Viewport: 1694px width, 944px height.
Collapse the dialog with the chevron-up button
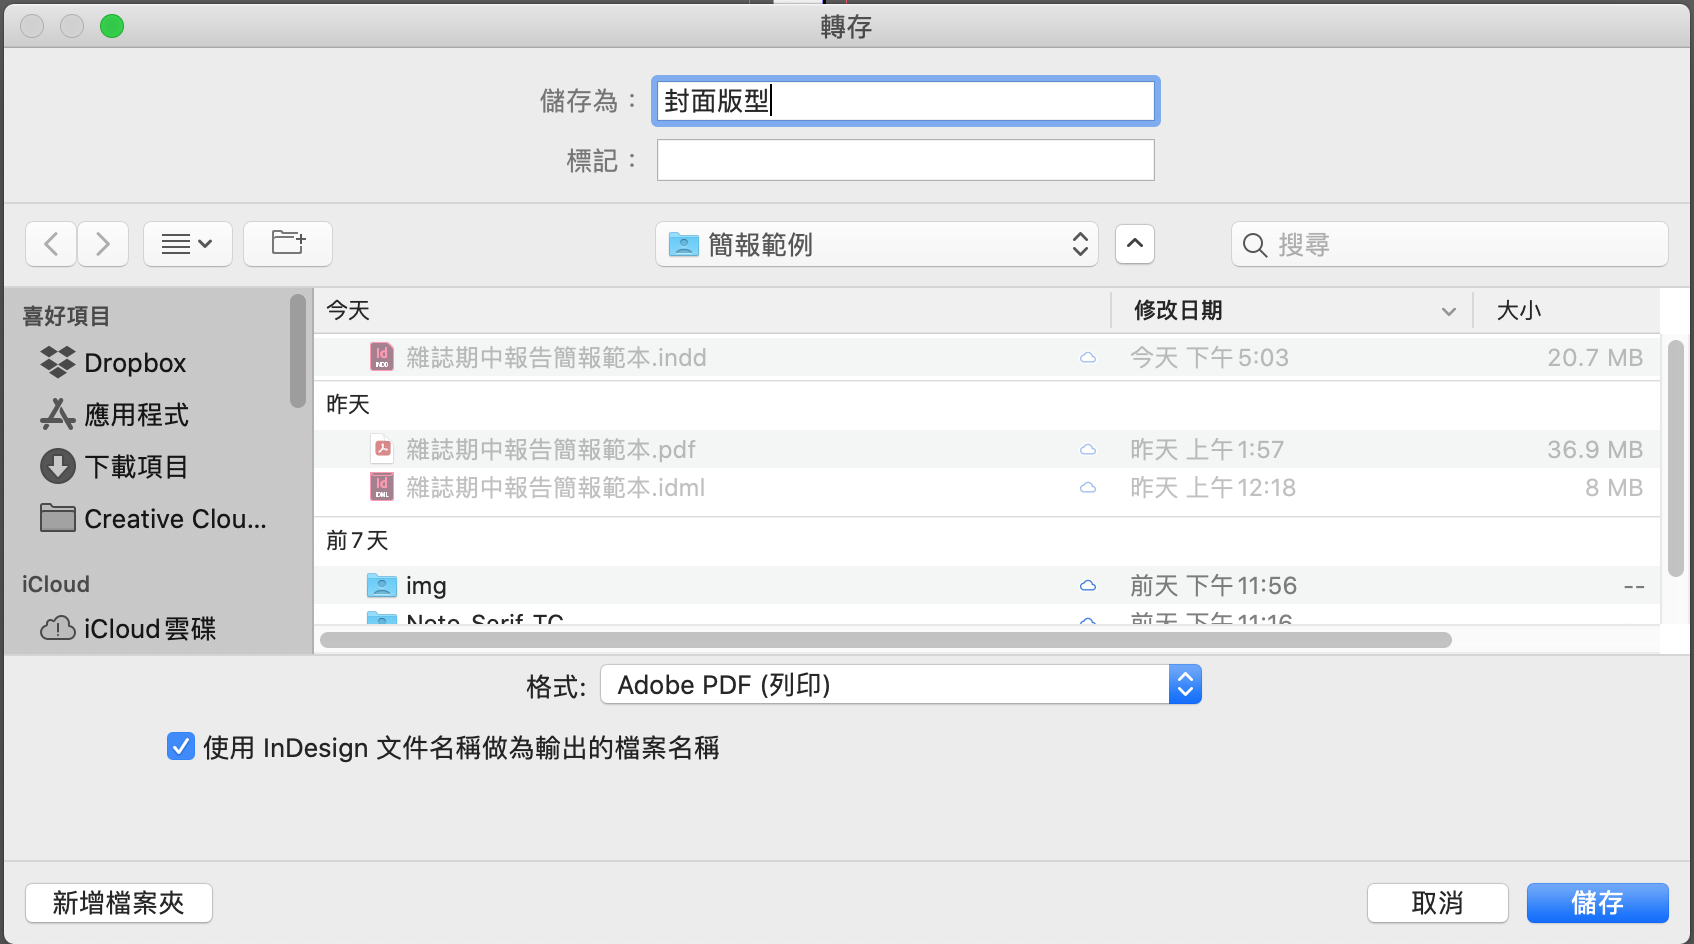pos(1135,244)
